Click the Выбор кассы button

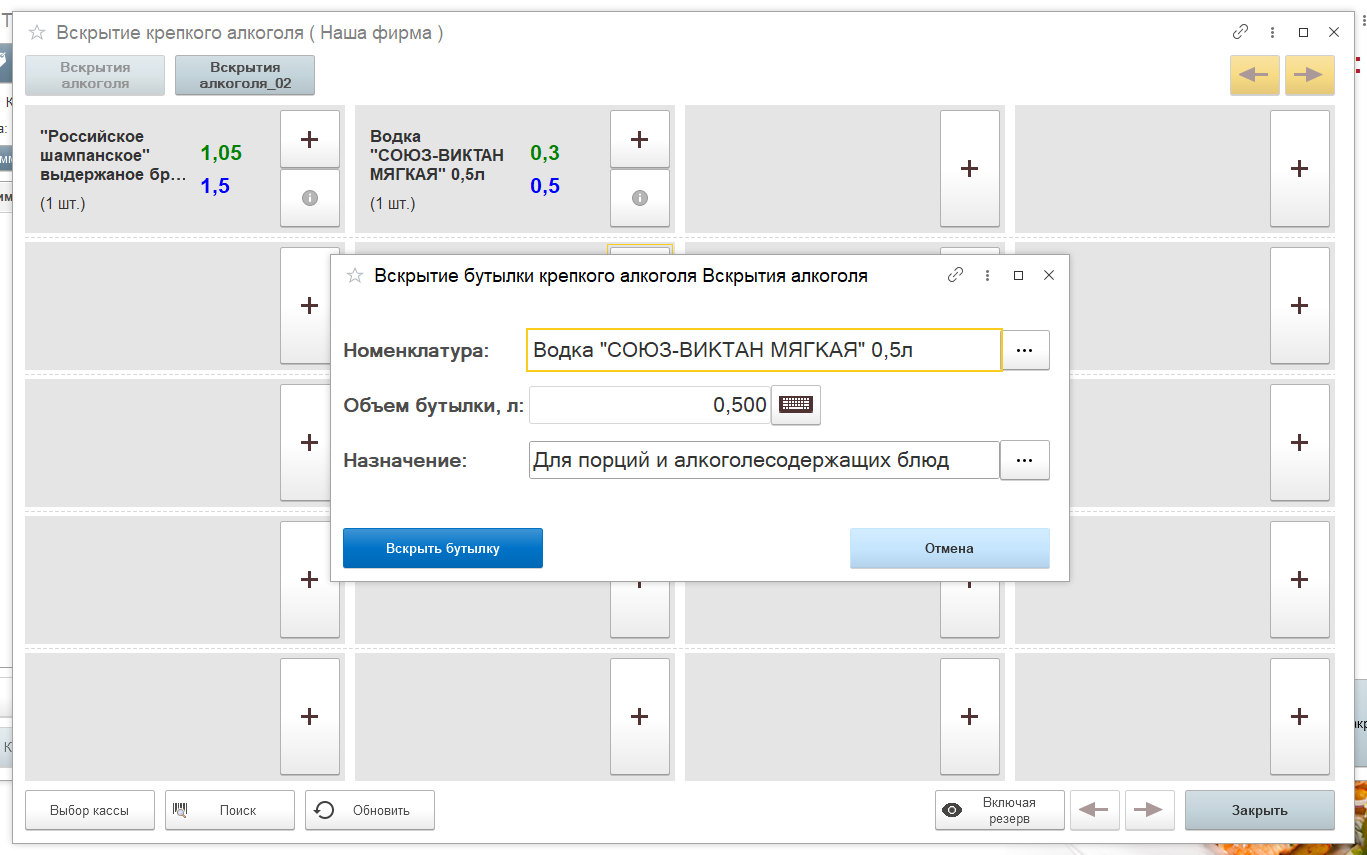click(90, 810)
